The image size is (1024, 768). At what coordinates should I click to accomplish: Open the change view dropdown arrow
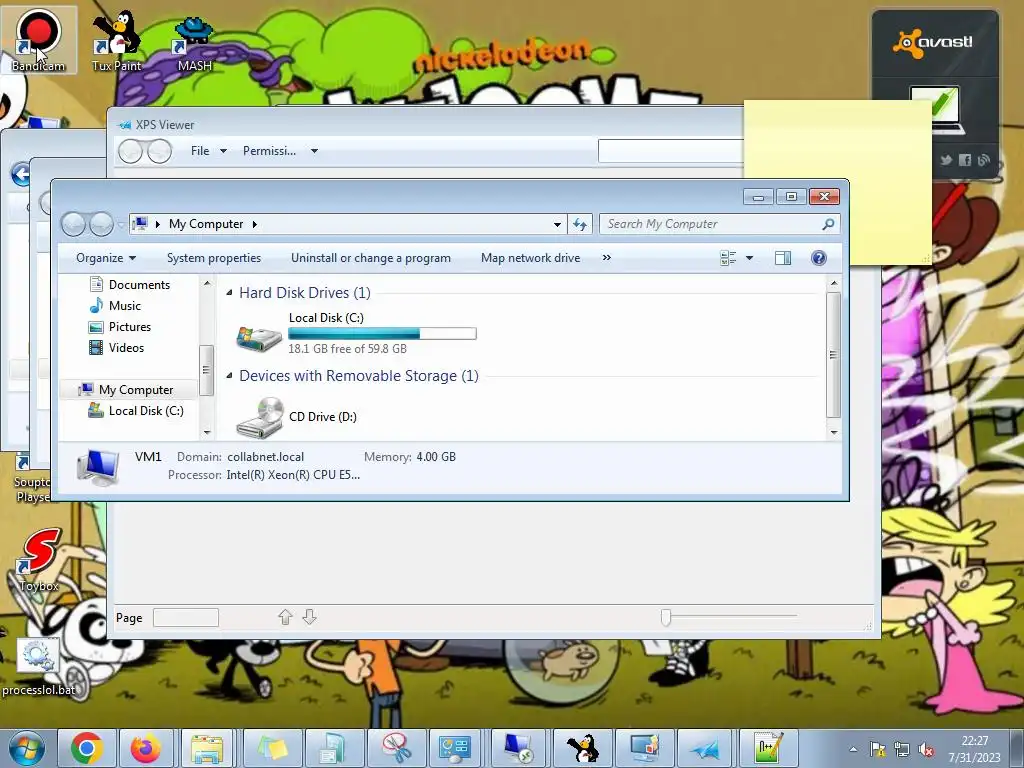point(749,258)
